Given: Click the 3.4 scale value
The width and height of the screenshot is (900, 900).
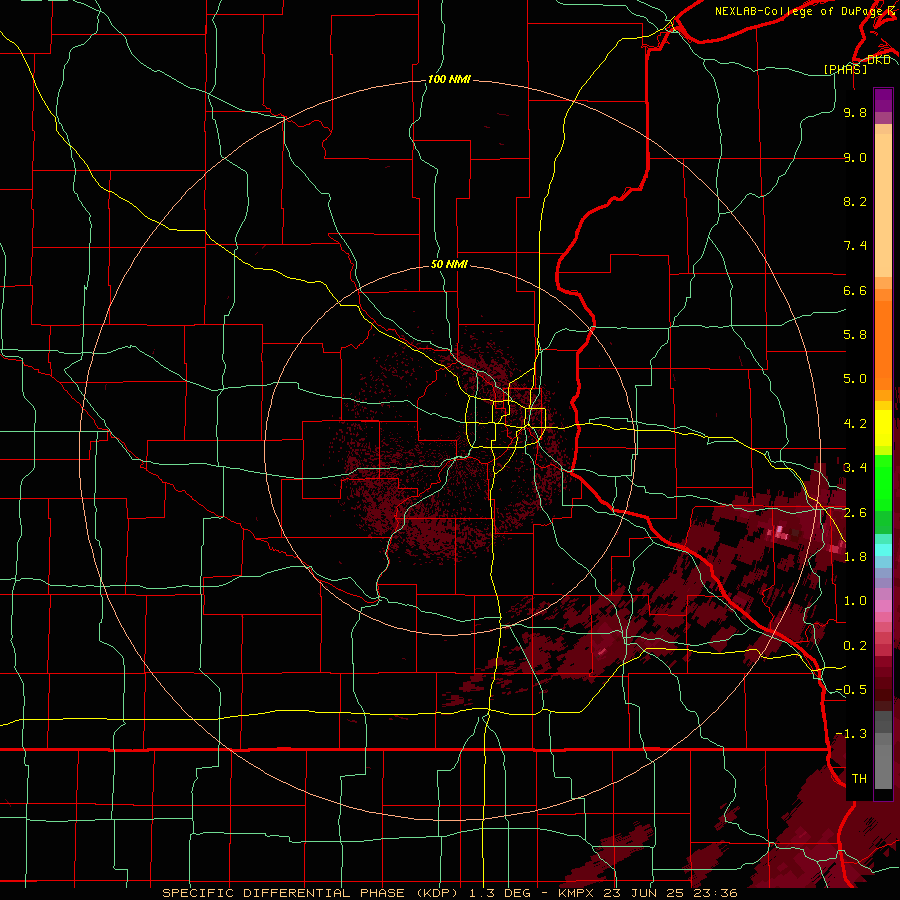Looking at the screenshot, I should pos(855,468).
